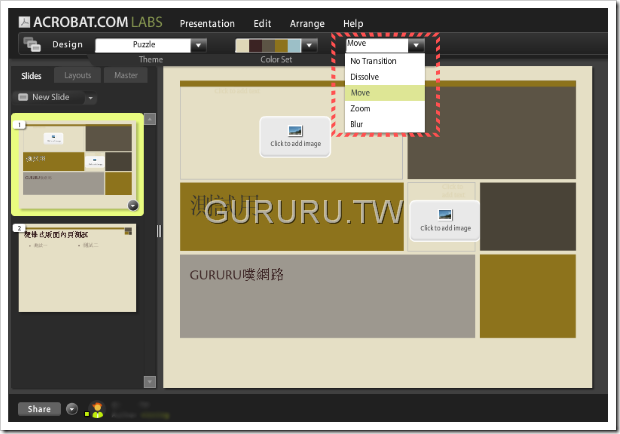Click the Puzzle theme combo box
This screenshot has height=434, width=620.
point(151,45)
